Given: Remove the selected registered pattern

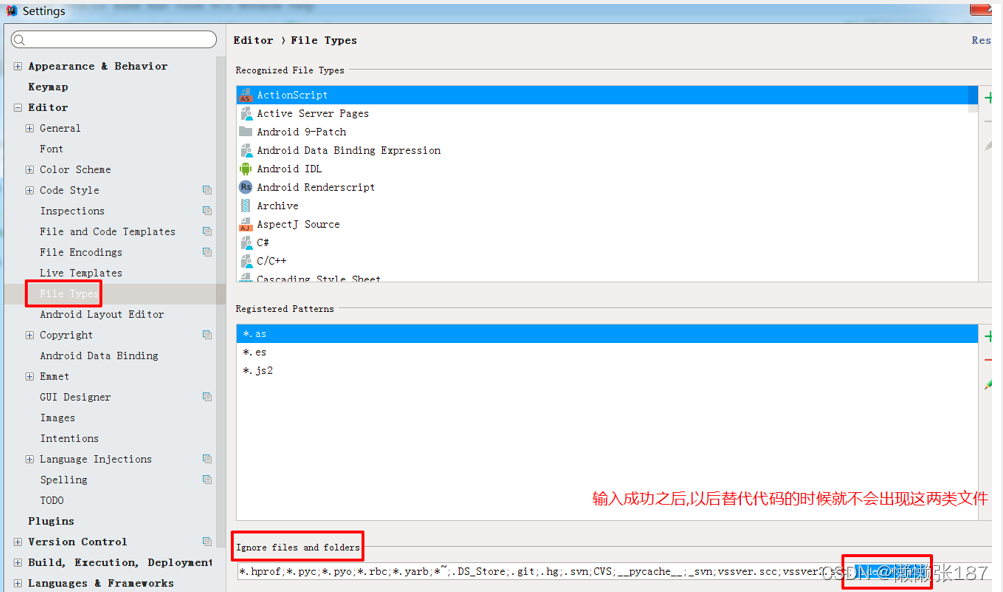Looking at the screenshot, I should coord(988,361).
